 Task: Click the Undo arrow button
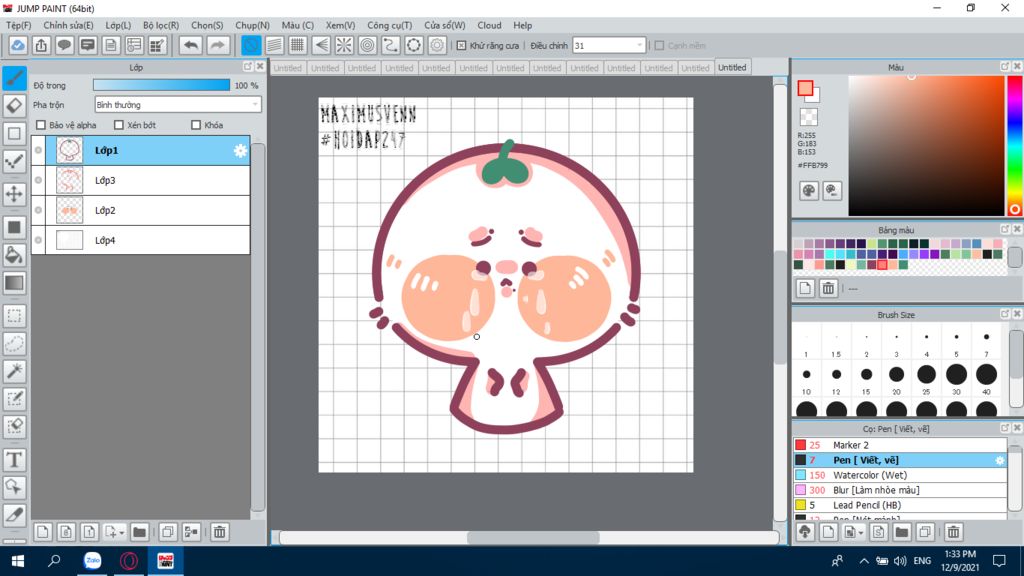click(191, 45)
